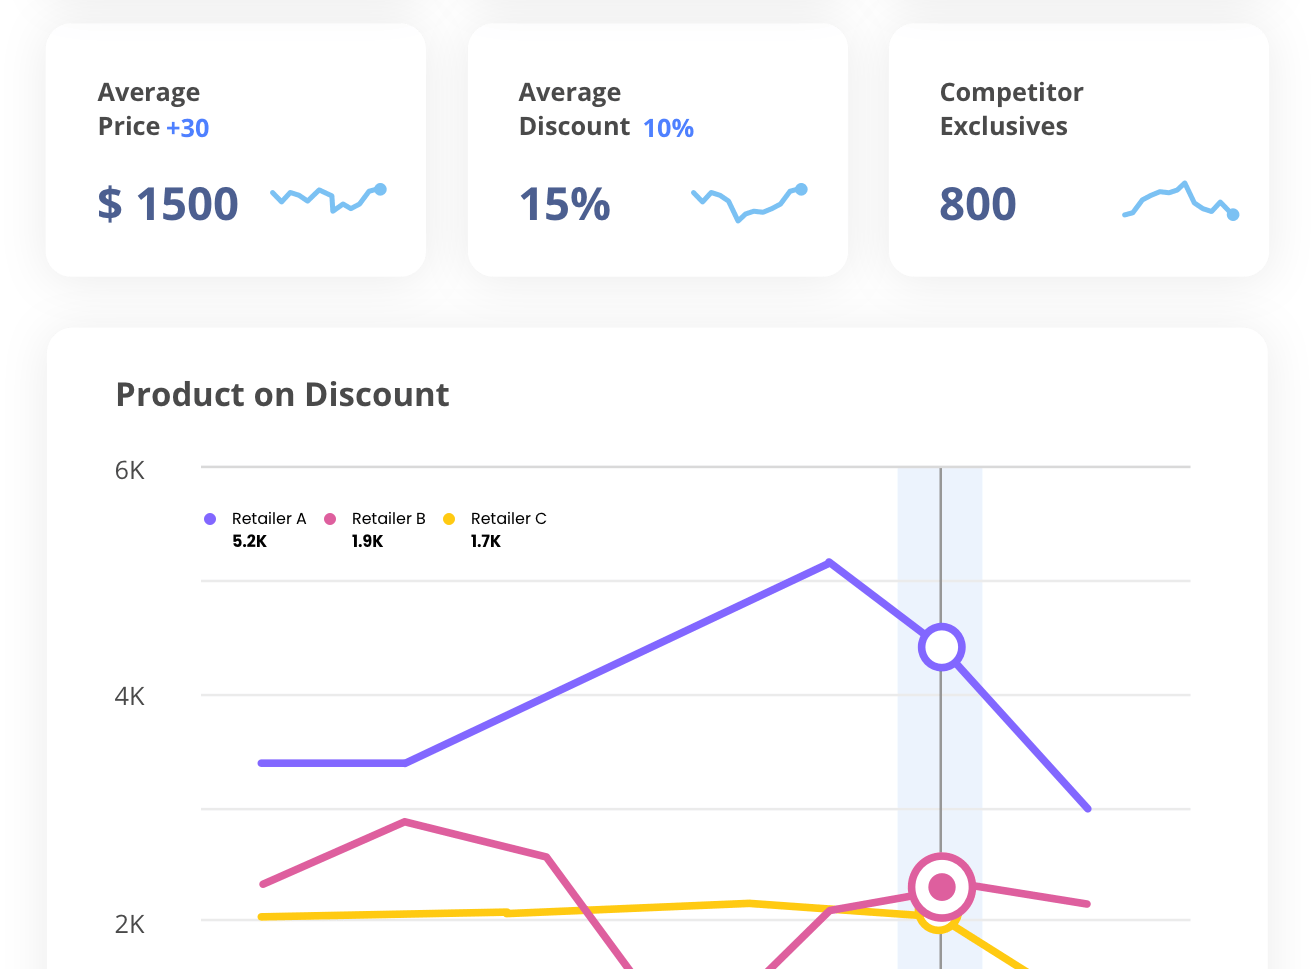Open the Average Discount card
The width and height of the screenshot is (1314, 969).
[657, 150]
